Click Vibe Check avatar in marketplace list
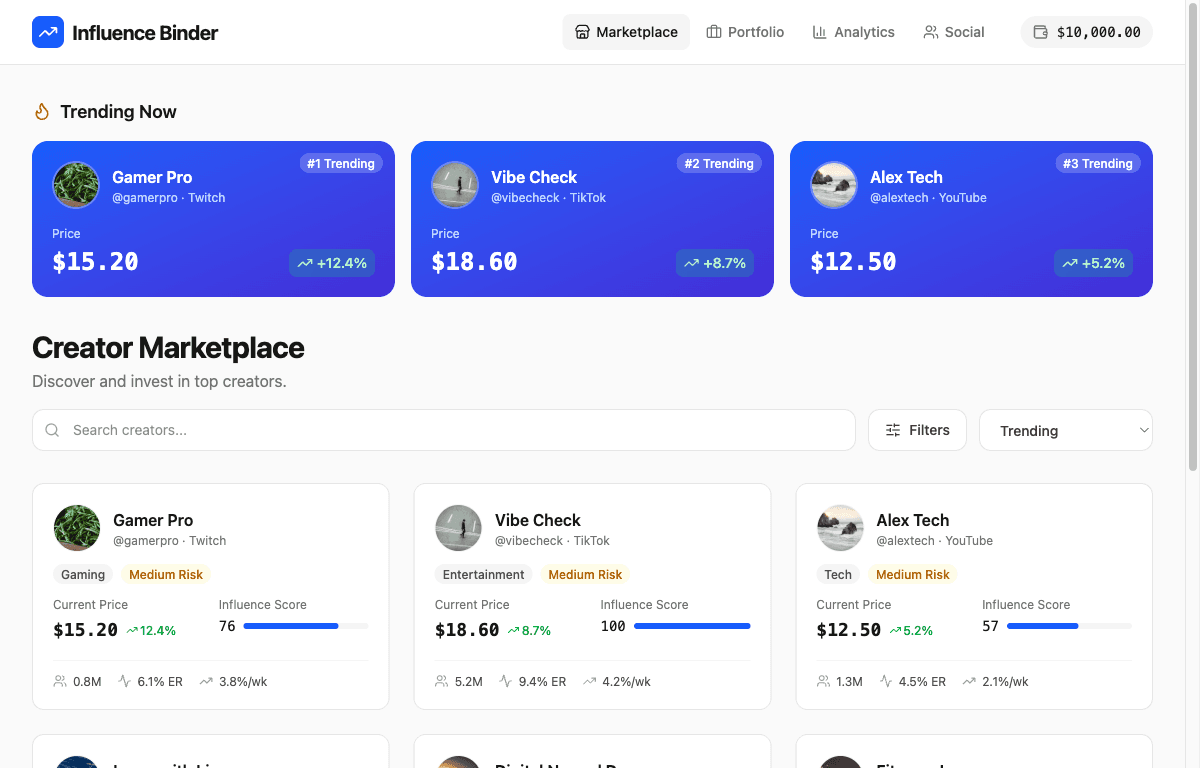This screenshot has width=1200, height=768. [458, 528]
